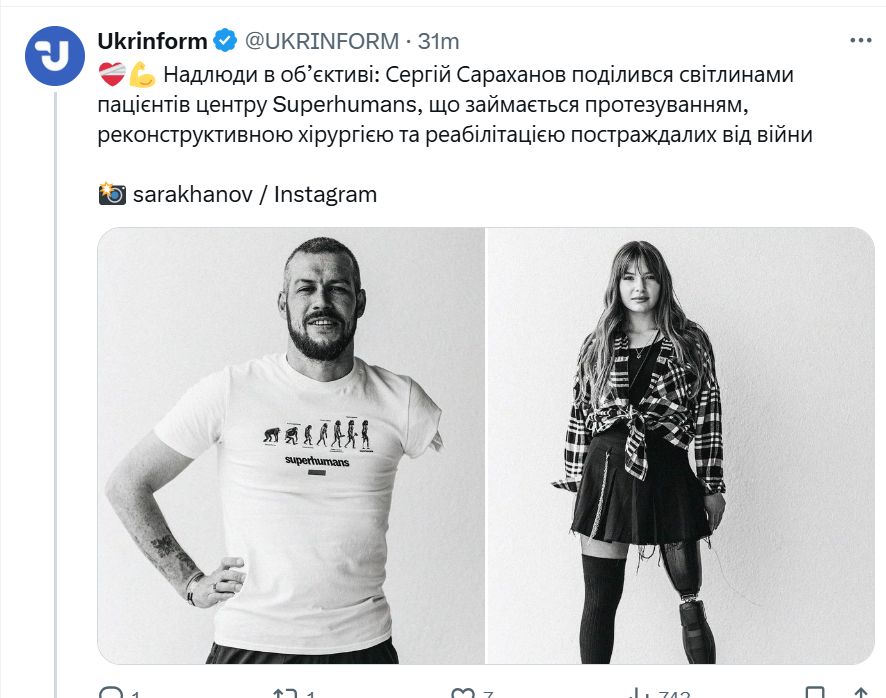
Task: Click the 'sarakhanov / Instagram' credit text
Action: tap(255, 194)
